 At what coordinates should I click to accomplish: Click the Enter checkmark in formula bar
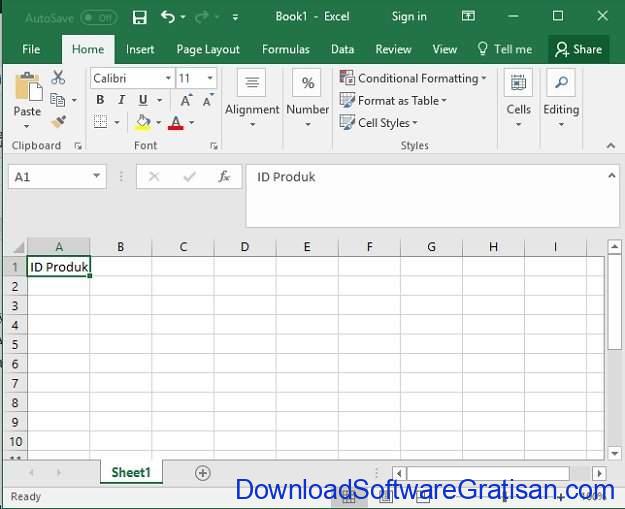tap(189, 177)
